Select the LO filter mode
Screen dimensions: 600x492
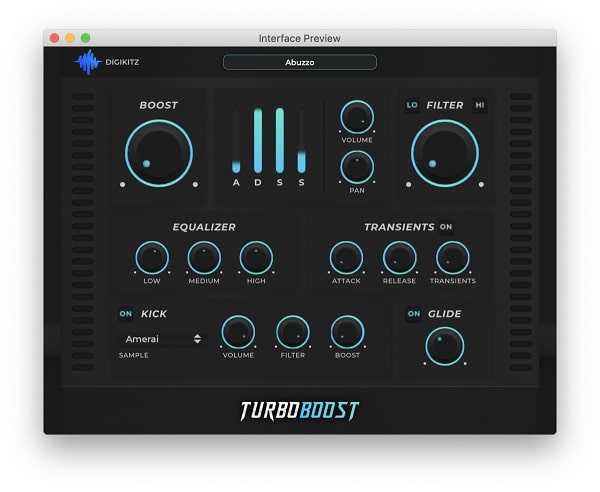tap(411, 105)
